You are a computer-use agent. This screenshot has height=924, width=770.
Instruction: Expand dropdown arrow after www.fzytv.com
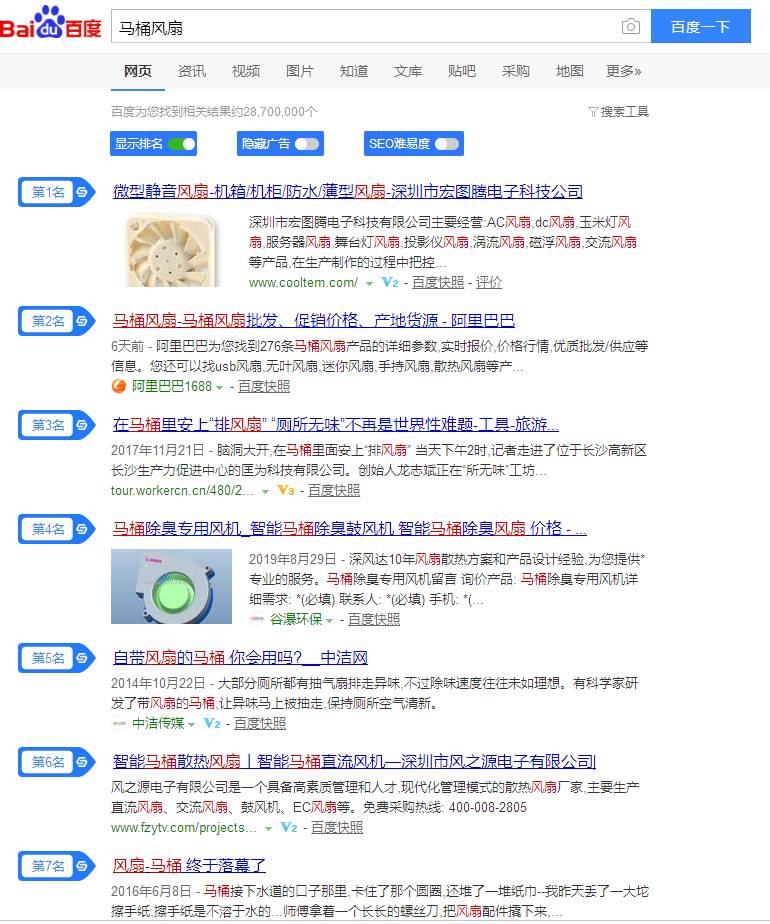[x=268, y=829]
